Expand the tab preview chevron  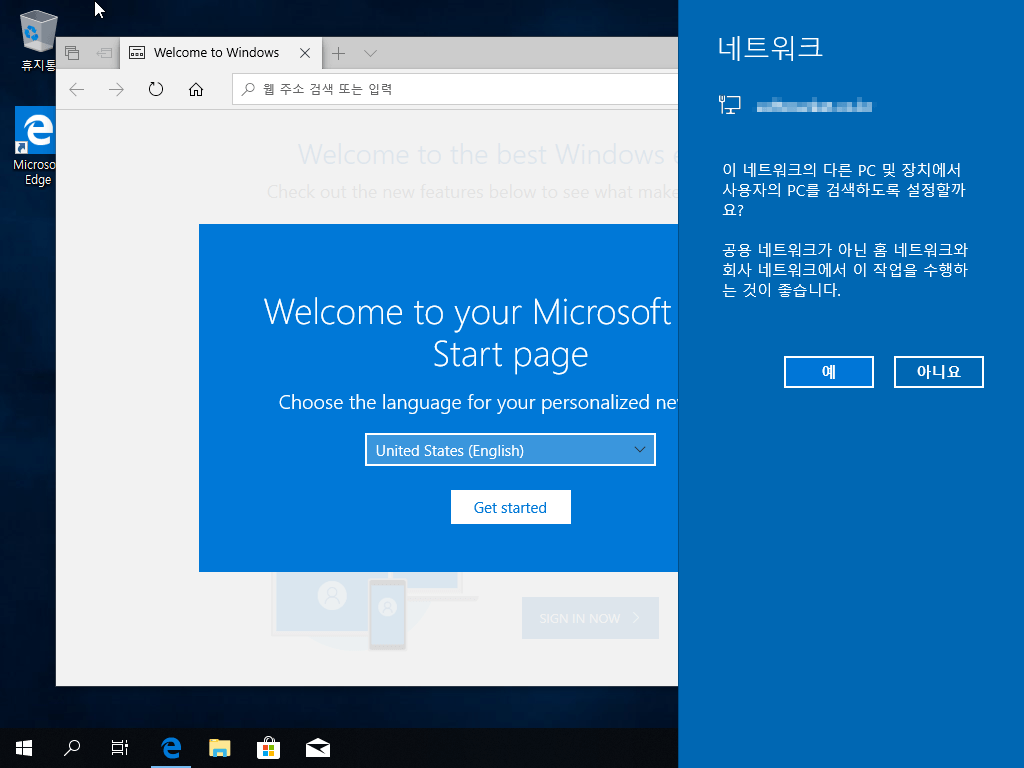370,53
